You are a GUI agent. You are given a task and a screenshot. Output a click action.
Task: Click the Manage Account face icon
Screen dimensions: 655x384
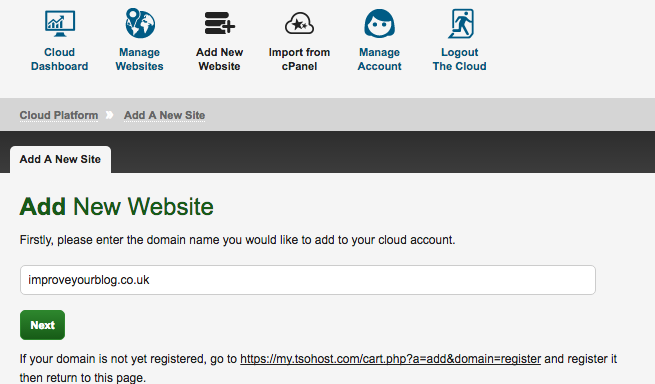click(379, 23)
